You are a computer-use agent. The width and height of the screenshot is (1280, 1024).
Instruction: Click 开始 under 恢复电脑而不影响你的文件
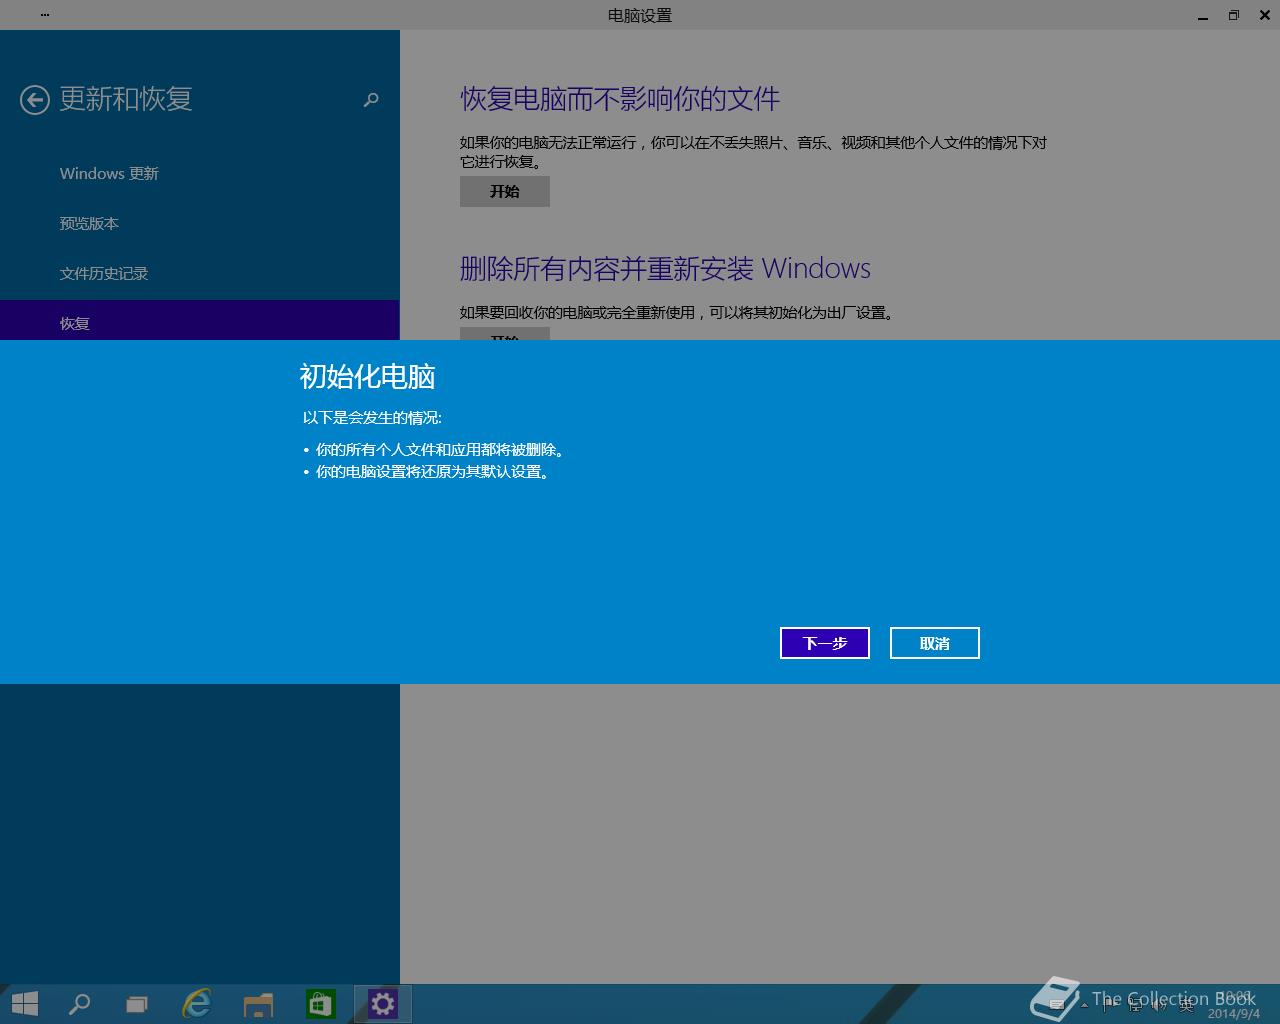pos(505,192)
